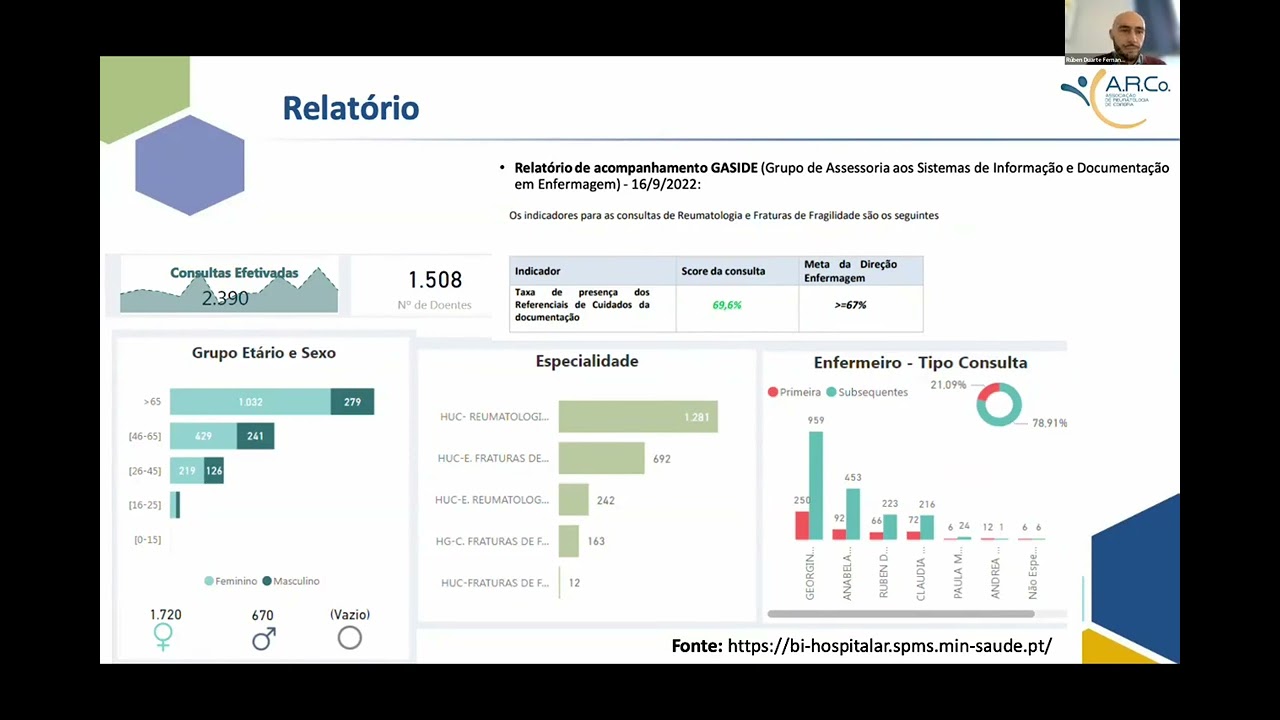The image size is (1280, 720).
Task: Click the Enfermeiro - Tipo Consulta title
Action: click(921, 363)
